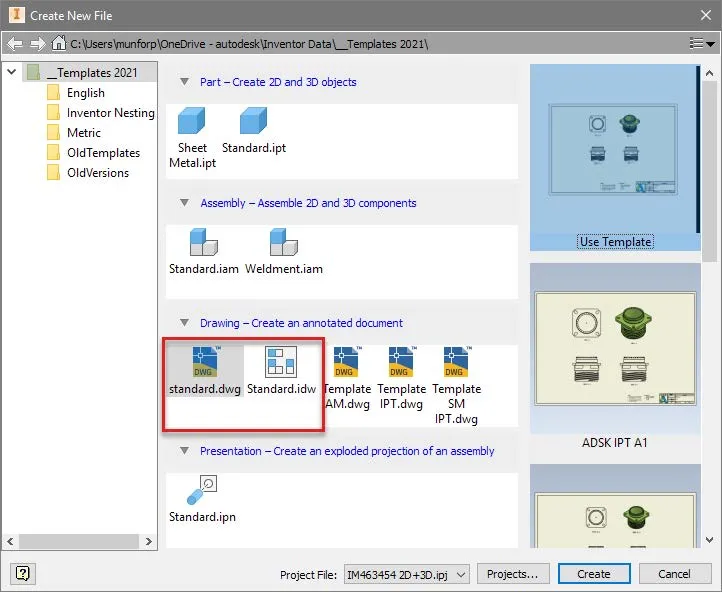Pick the Template AM.dwg icon

click(348, 362)
